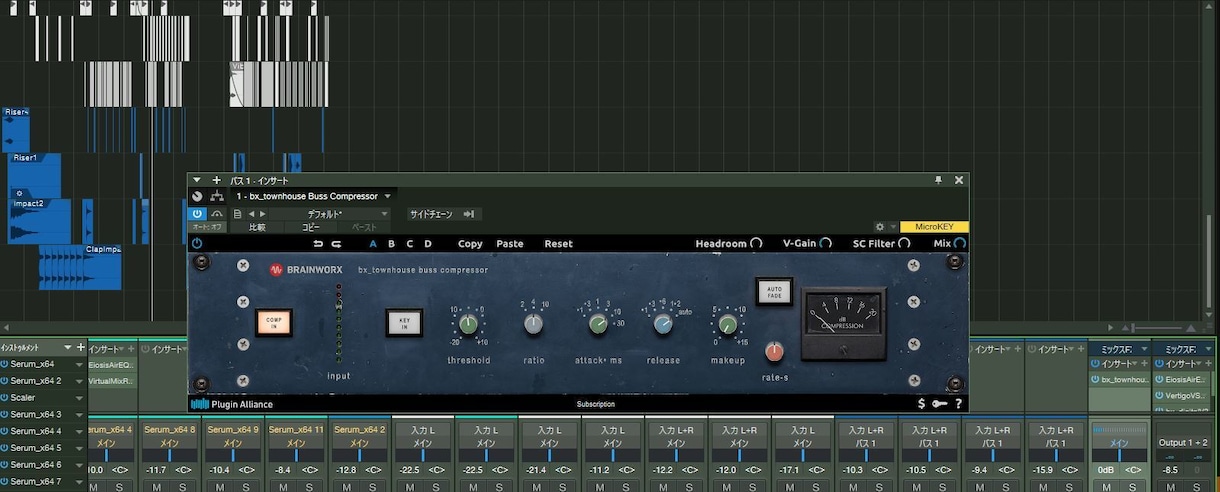Click plugin Copy button
This screenshot has width=1220, height=492.
coord(470,243)
